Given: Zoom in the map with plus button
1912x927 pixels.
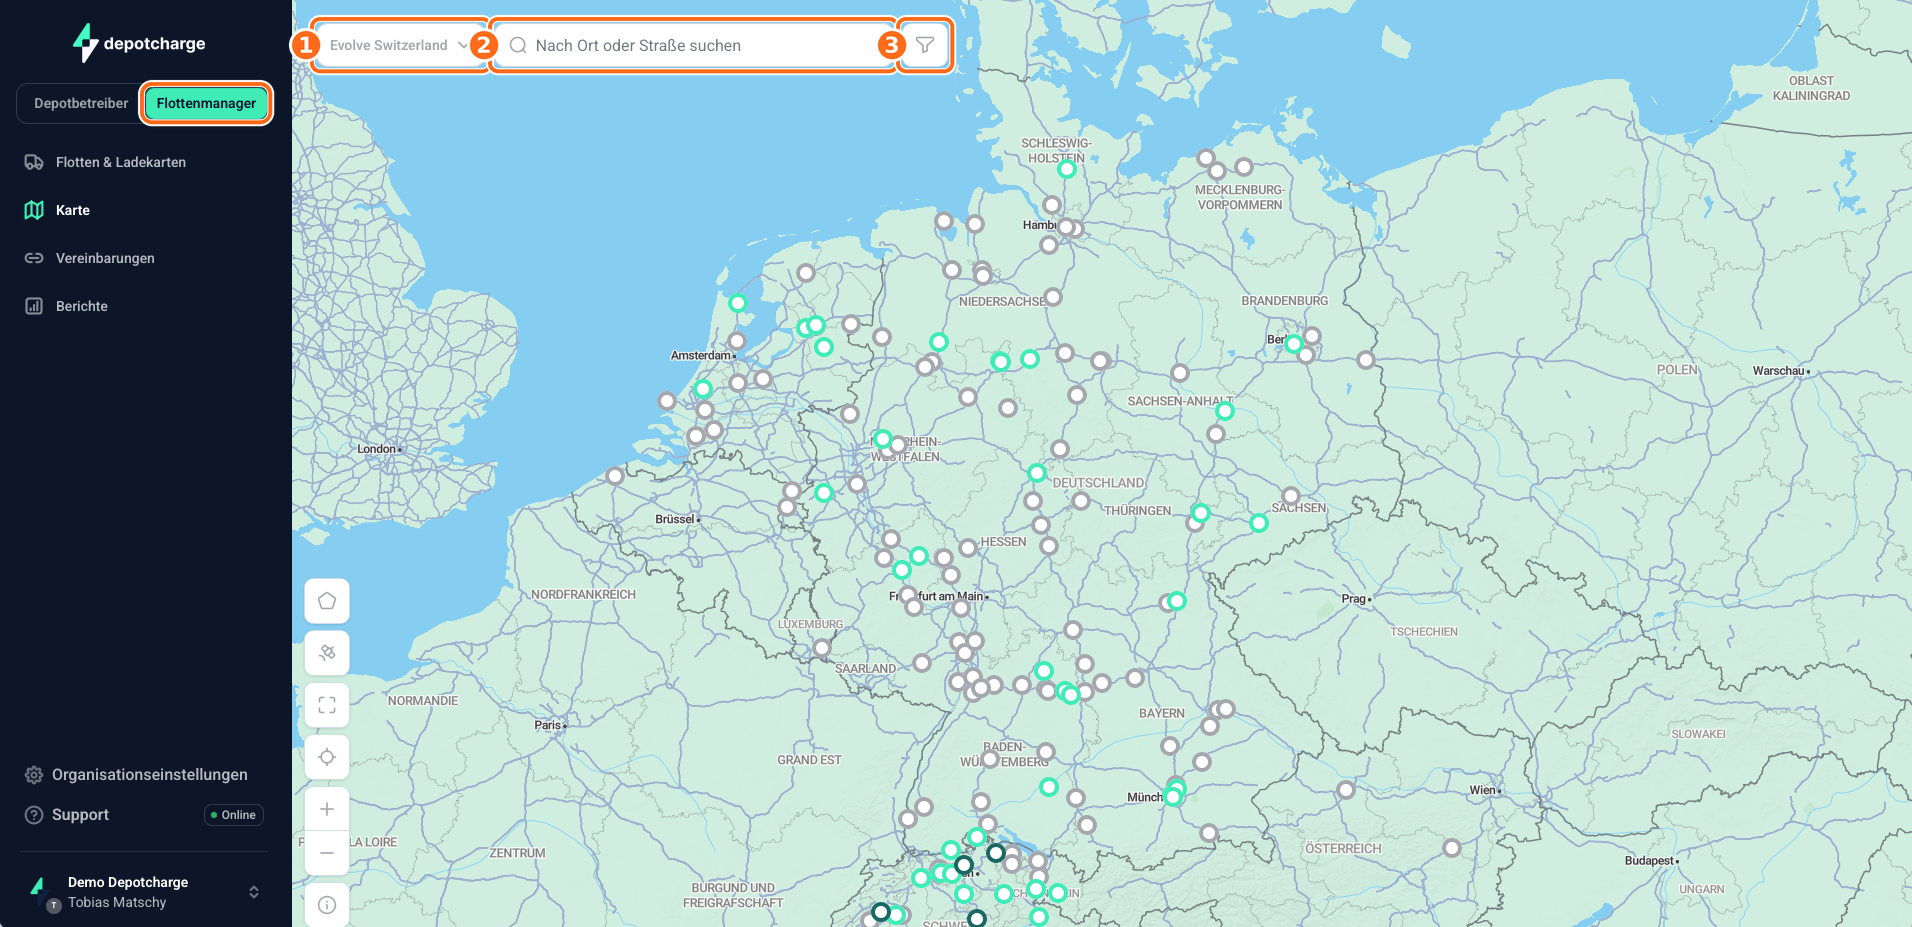Looking at the screenshot, I should (x=327, y=809).
